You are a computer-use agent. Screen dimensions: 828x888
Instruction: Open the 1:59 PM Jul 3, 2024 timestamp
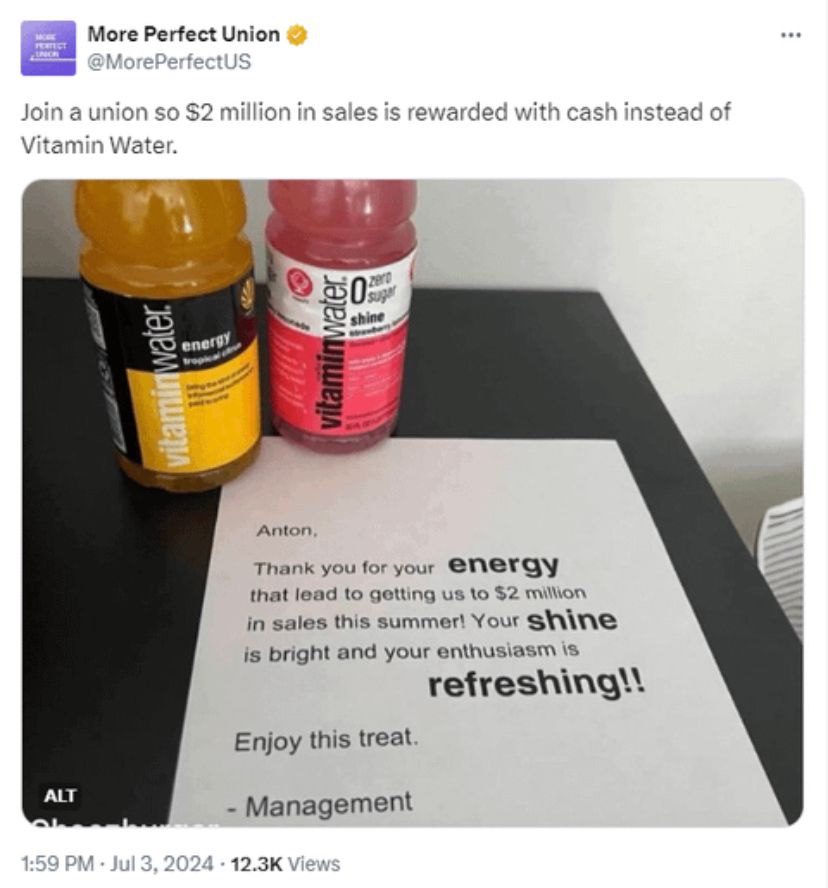[117, 864]
